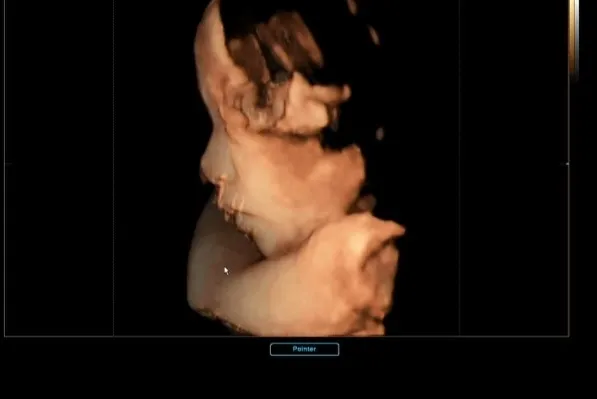Click the Pointer button

click(x=304, y=349)
